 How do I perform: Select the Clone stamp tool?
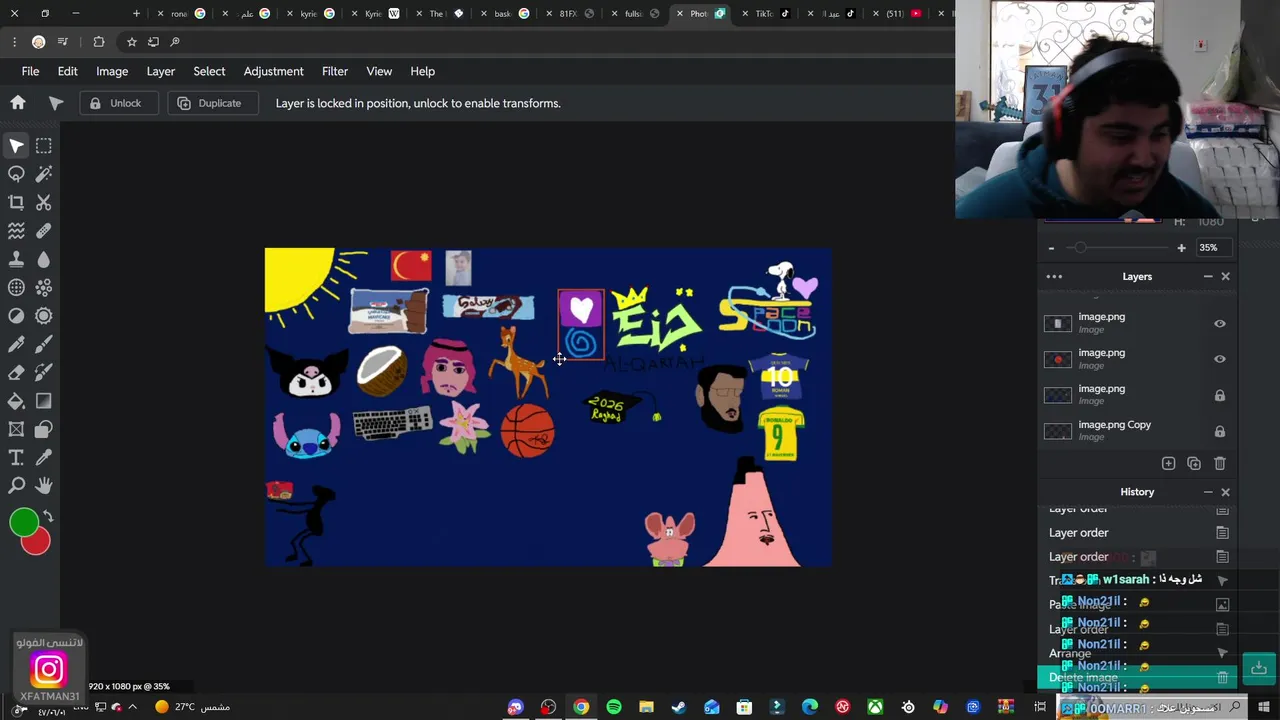click(16, 259)
